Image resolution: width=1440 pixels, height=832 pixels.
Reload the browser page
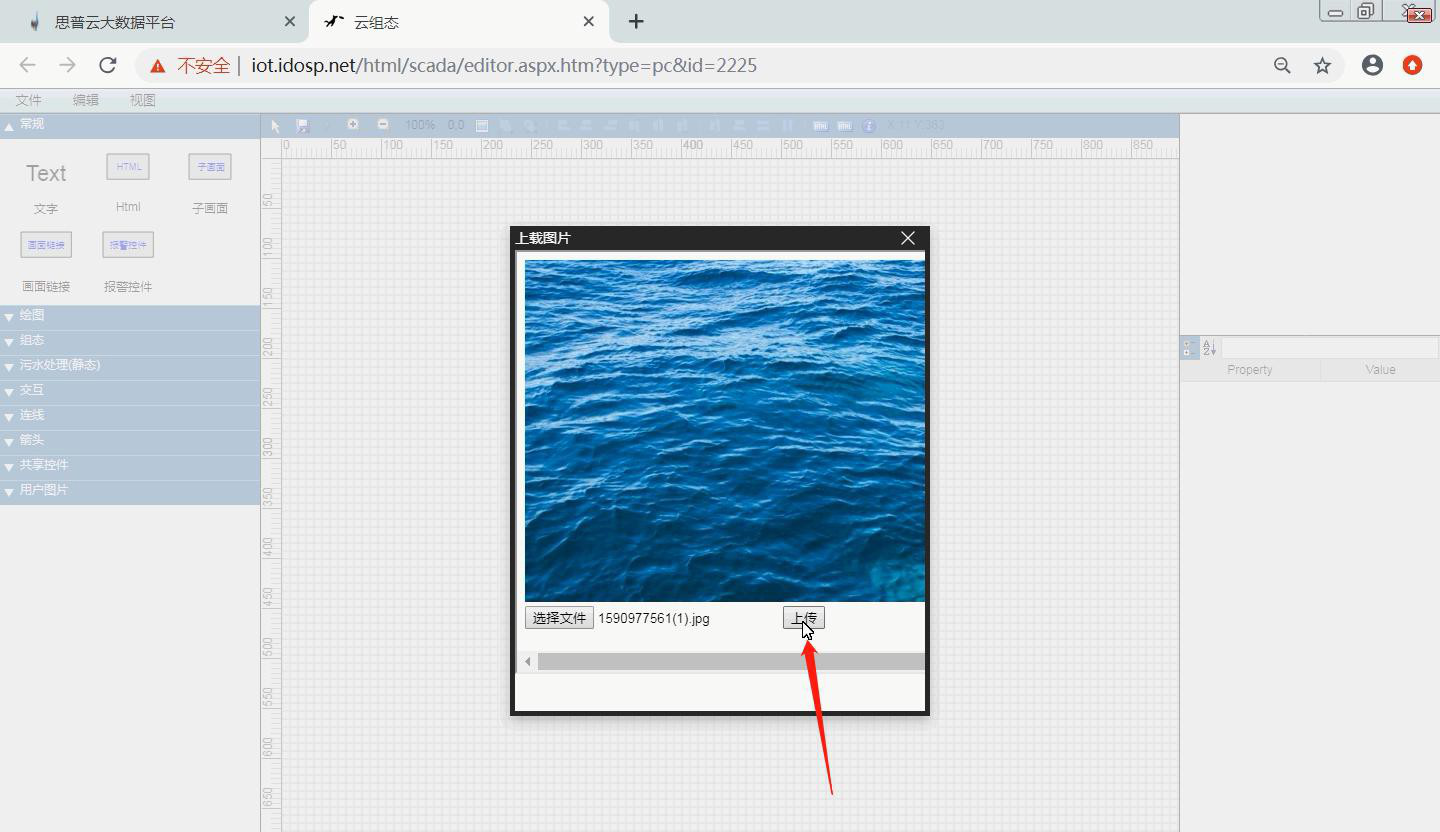tap(108, 66)
